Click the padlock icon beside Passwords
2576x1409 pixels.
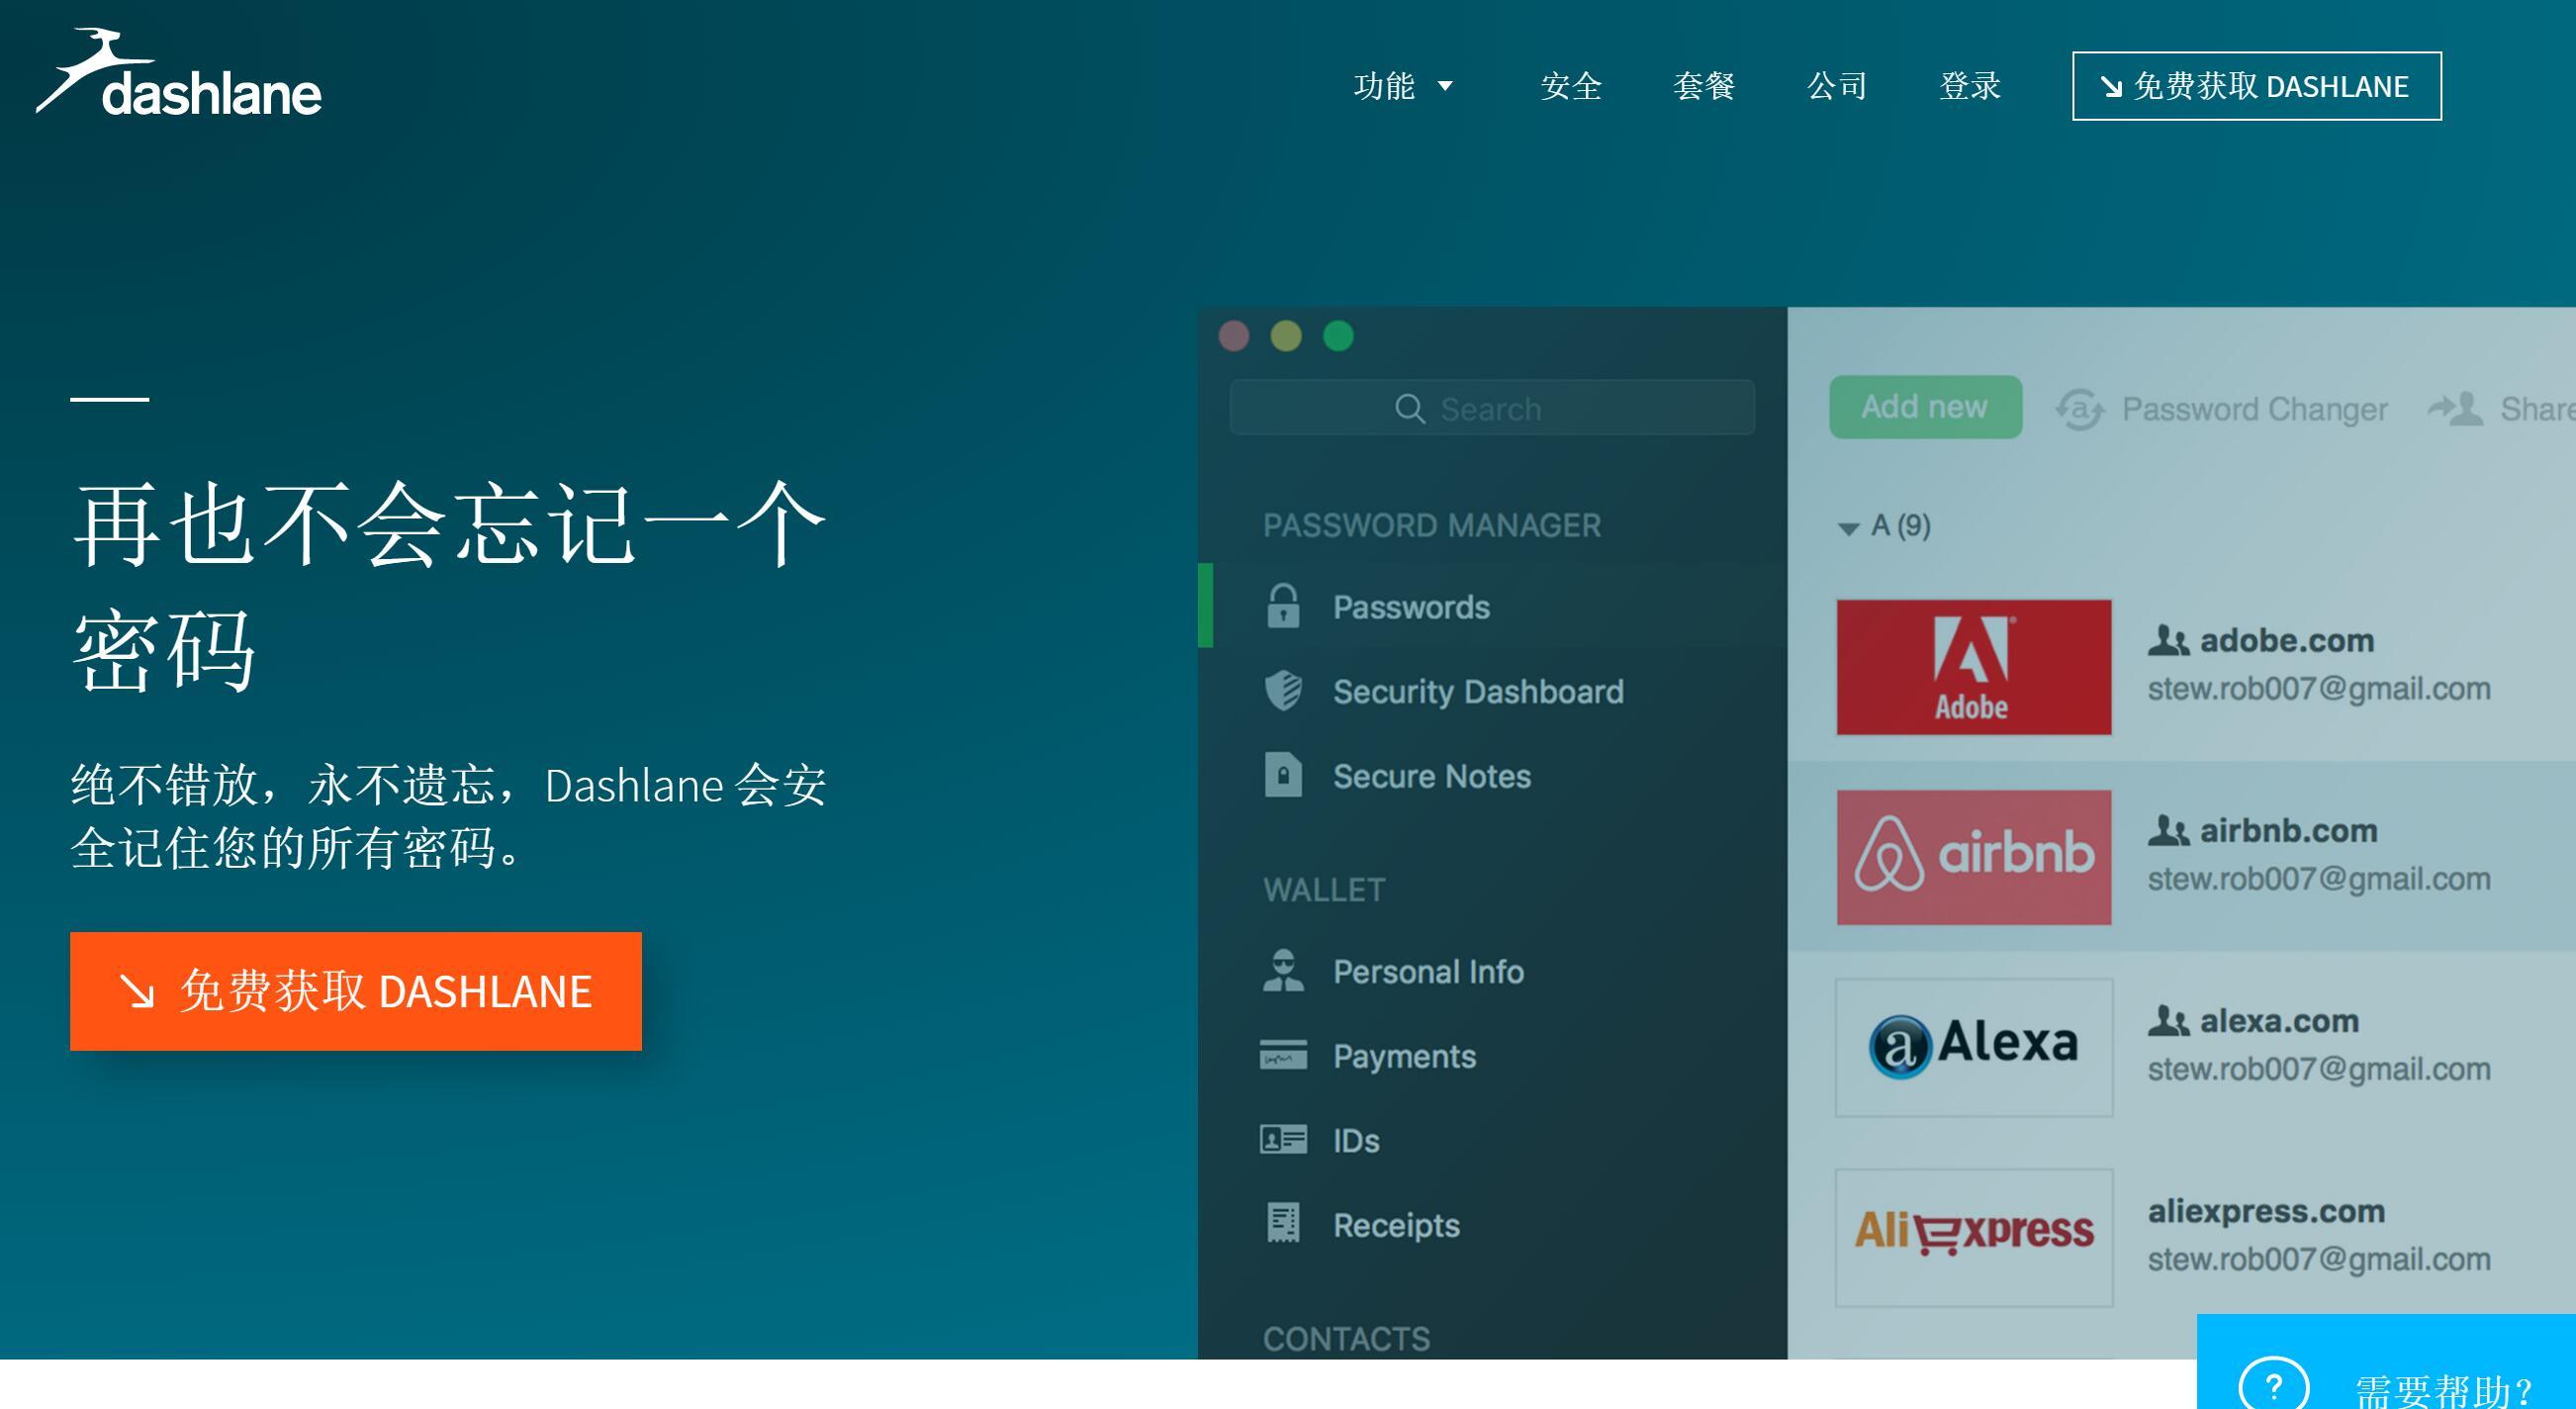[x=1283, y=606]
